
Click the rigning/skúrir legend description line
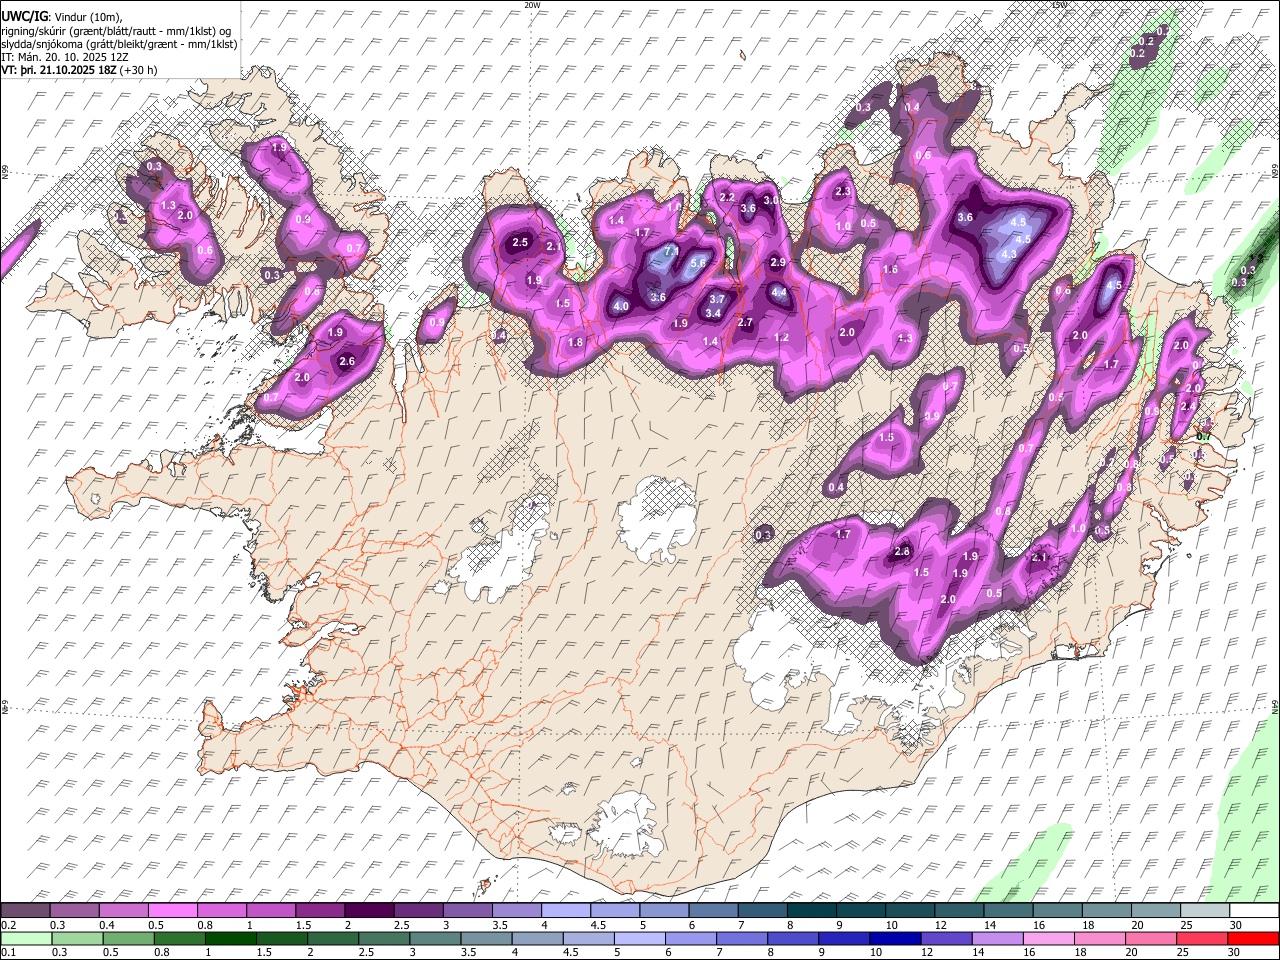(x=116, y=31)
